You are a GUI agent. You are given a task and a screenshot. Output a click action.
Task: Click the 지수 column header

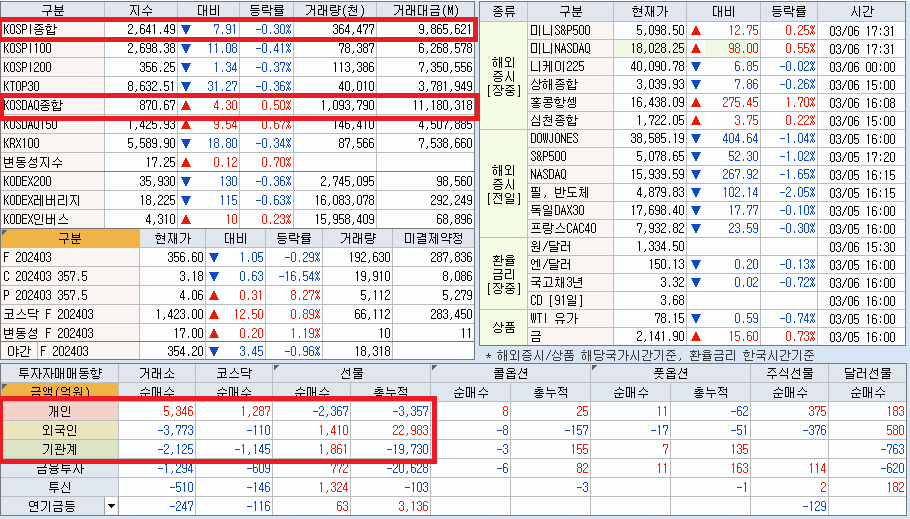(141, 10)
